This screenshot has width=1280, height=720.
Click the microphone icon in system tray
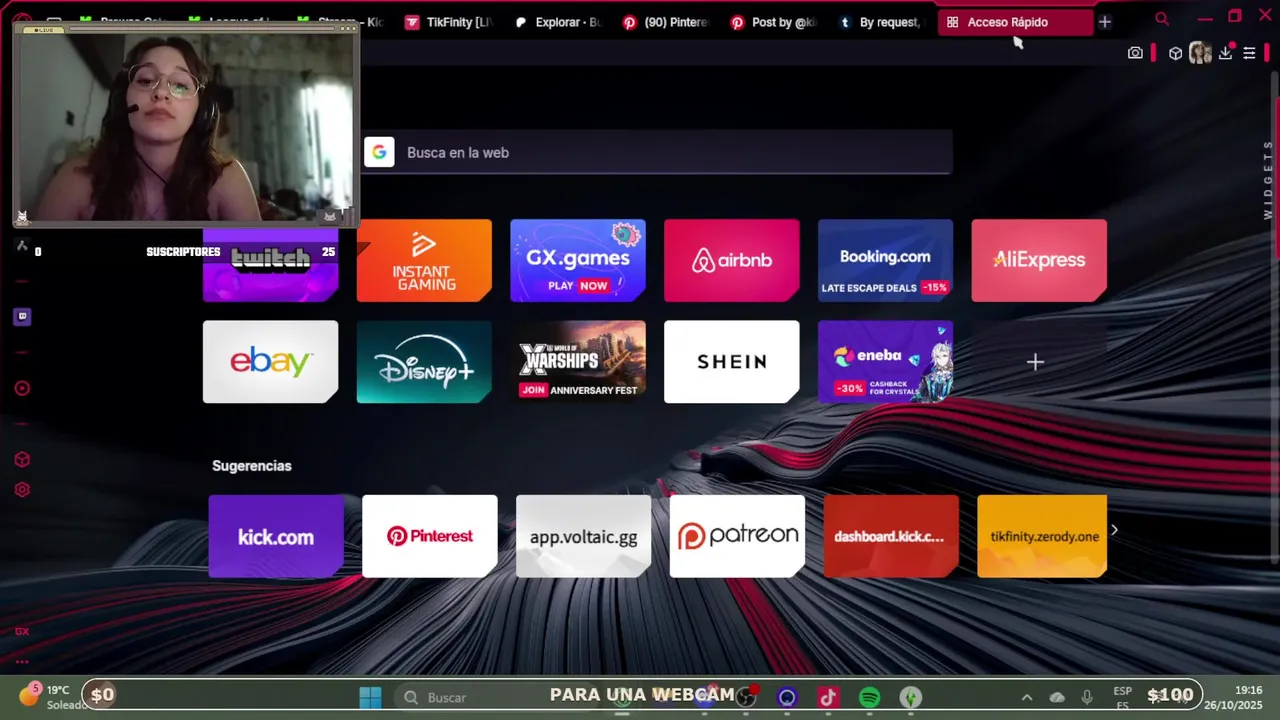coord(1087,697)
